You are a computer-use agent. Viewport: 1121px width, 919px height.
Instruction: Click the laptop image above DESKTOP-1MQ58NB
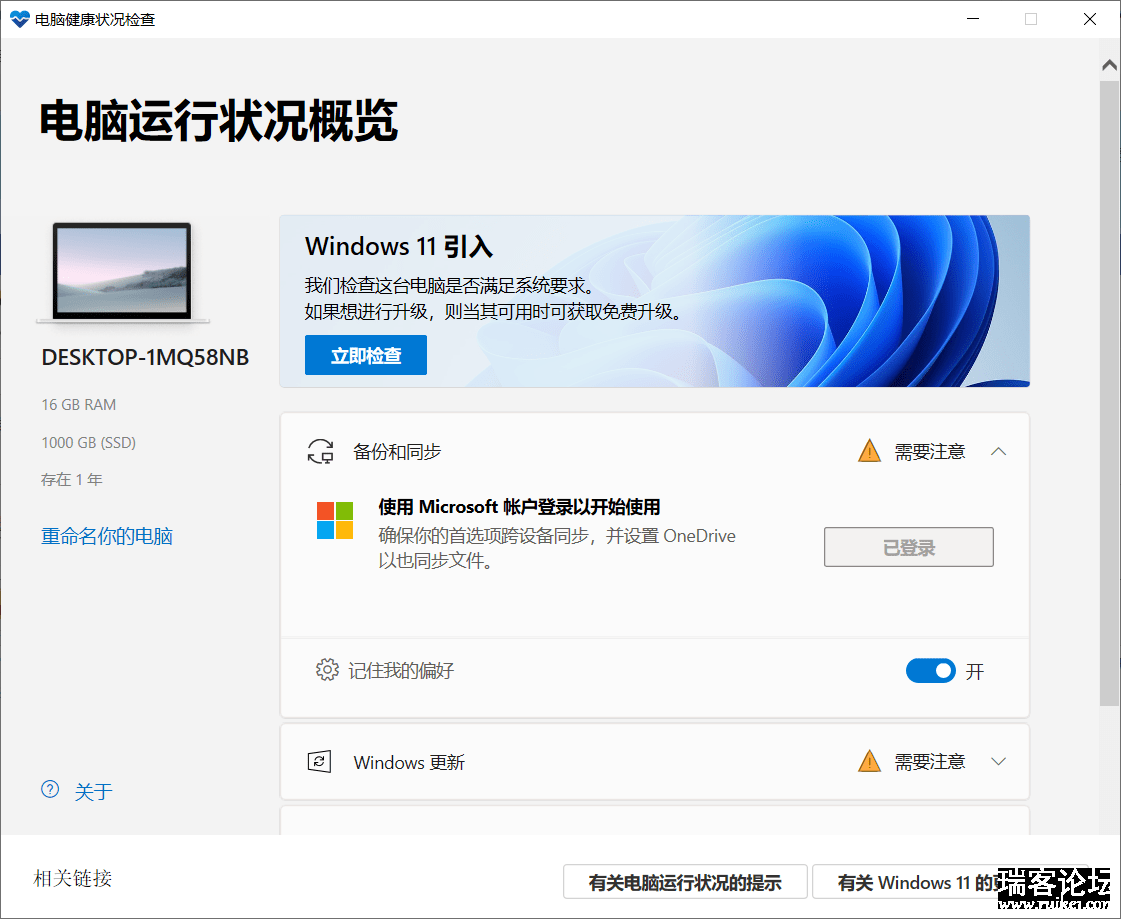[122, 272]
